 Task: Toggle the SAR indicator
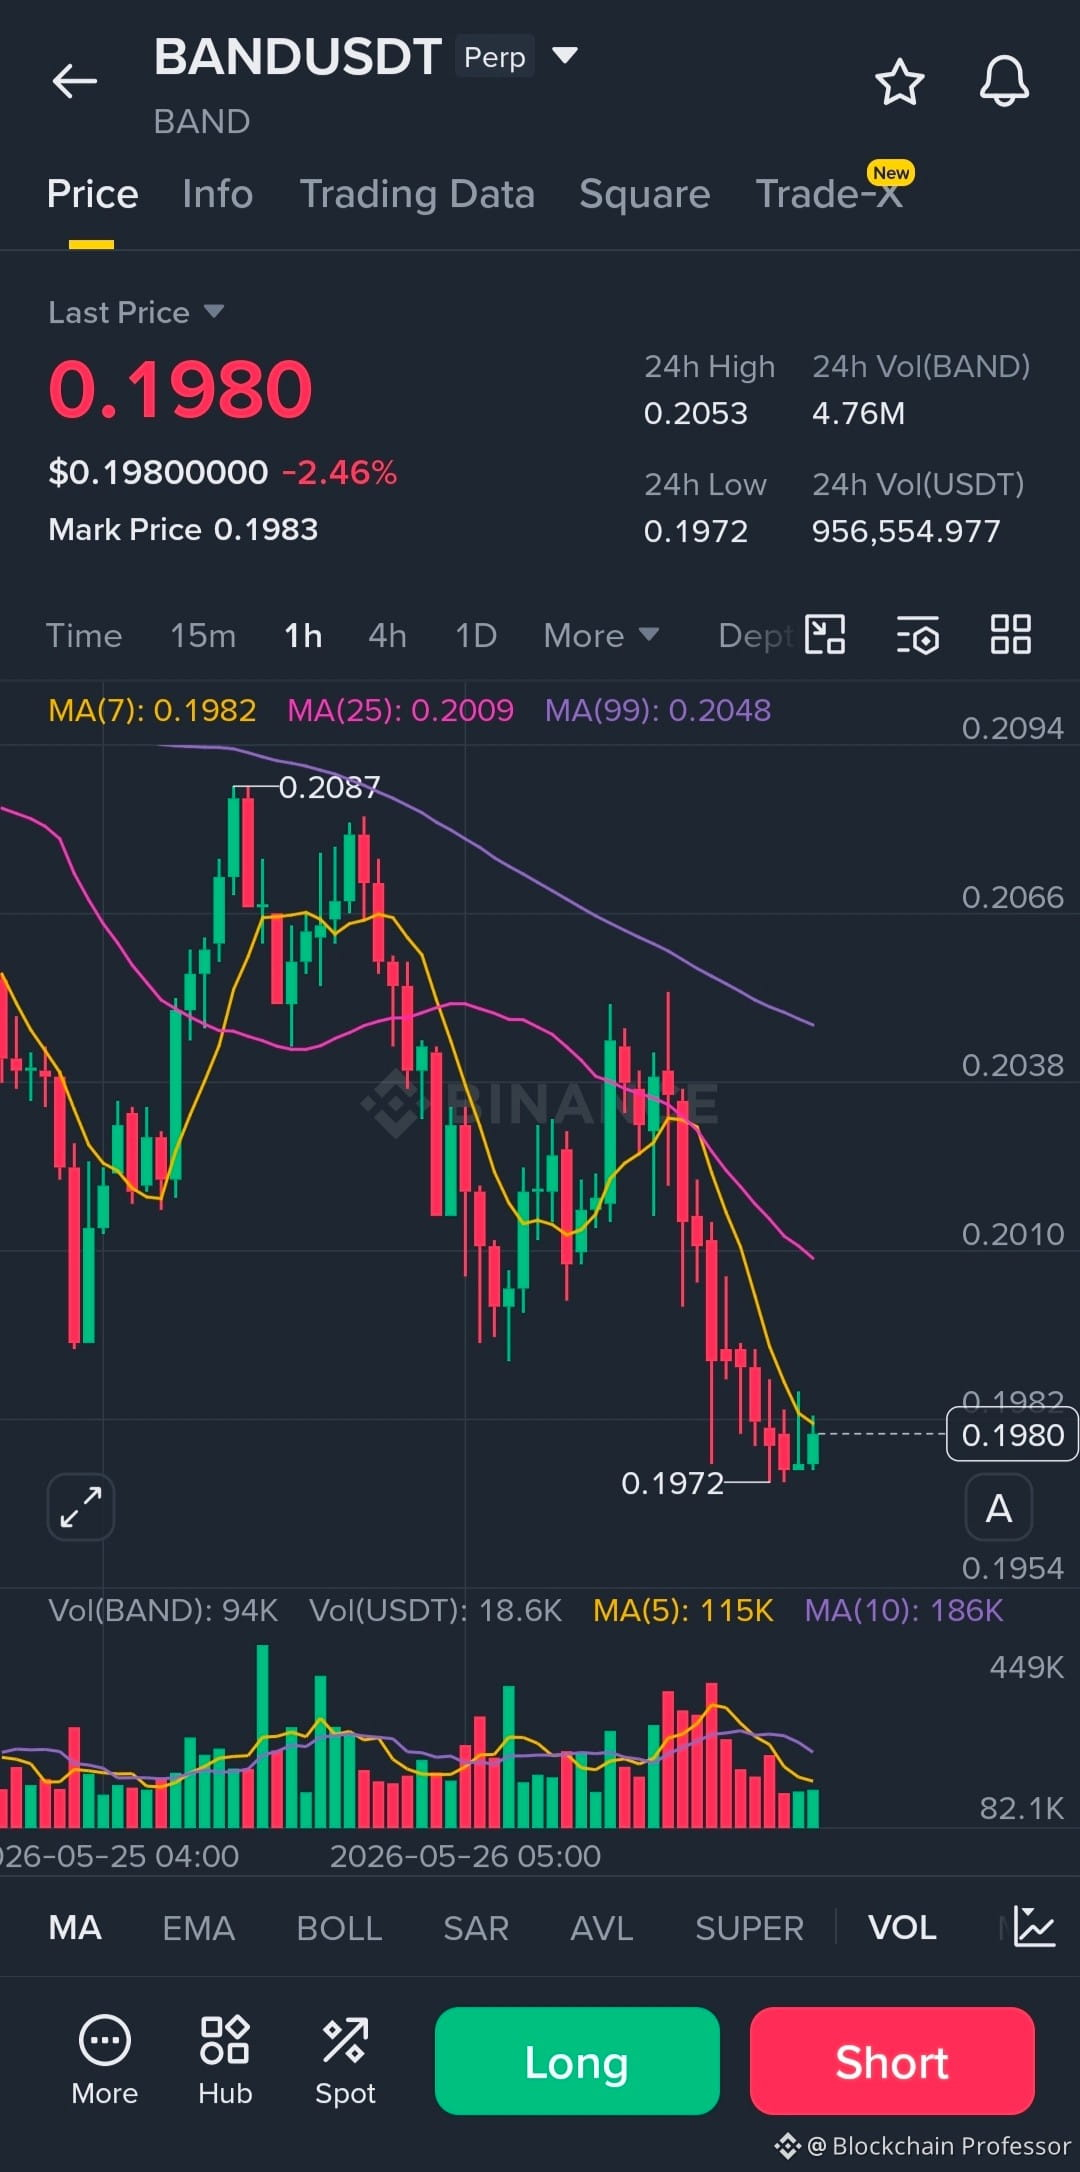(x=476, y=1927)
